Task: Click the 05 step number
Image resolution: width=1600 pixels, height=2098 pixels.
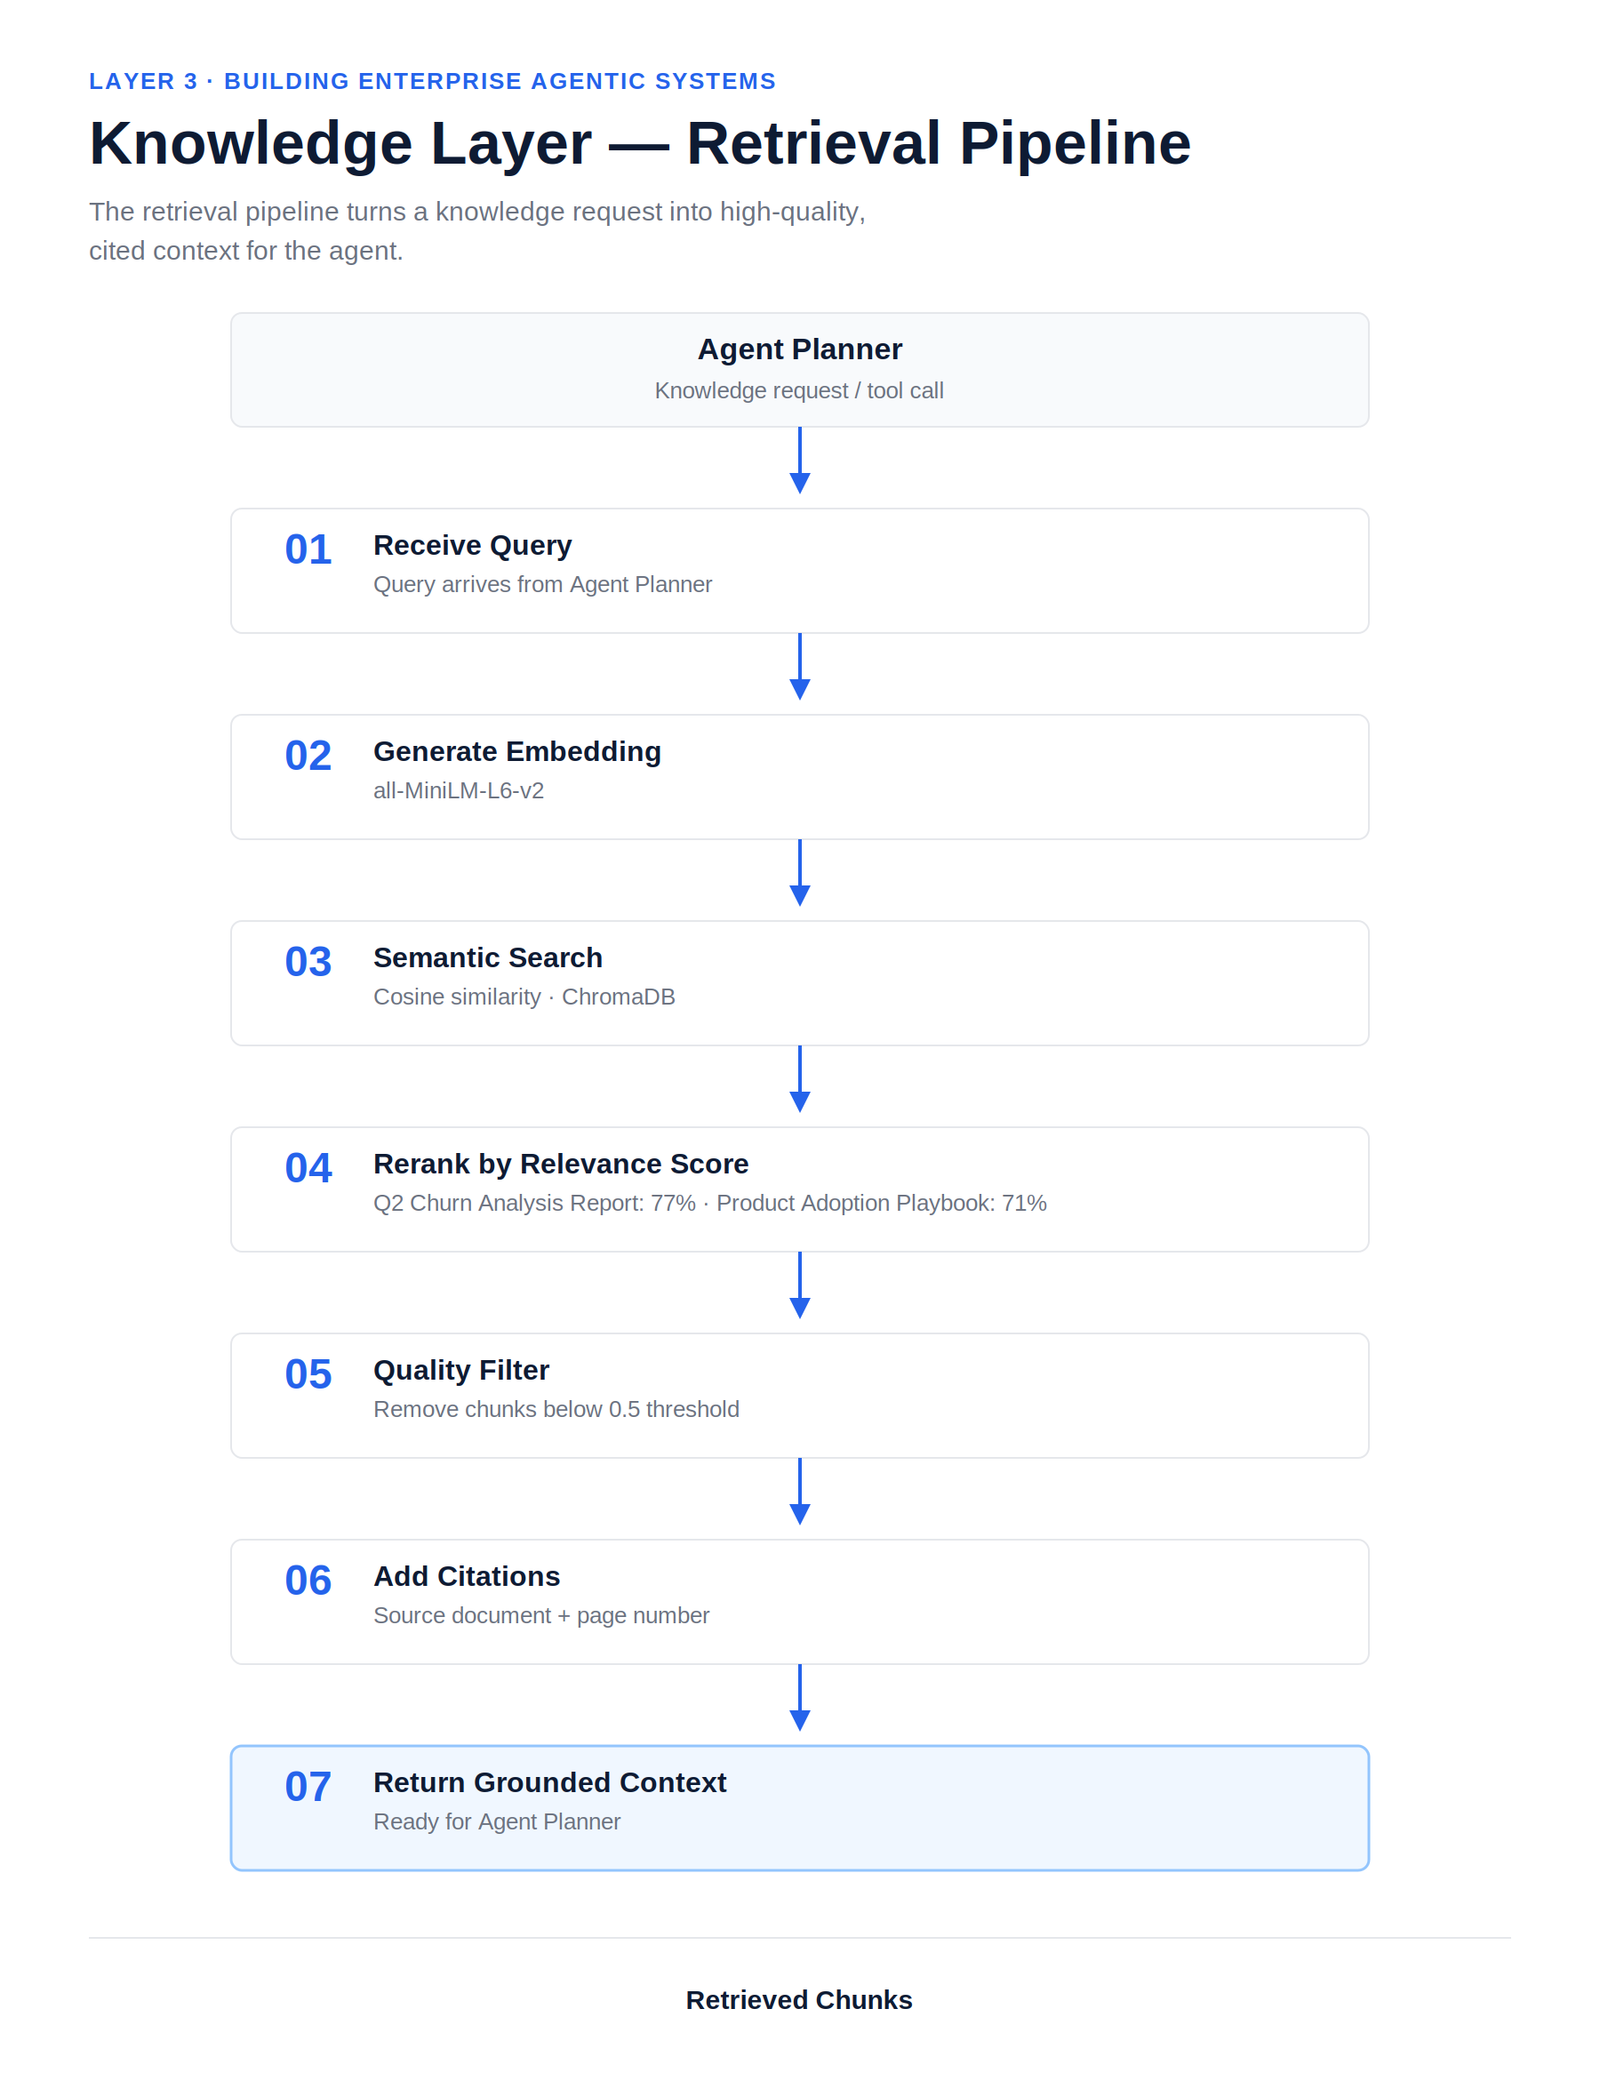Action: 308,1374
